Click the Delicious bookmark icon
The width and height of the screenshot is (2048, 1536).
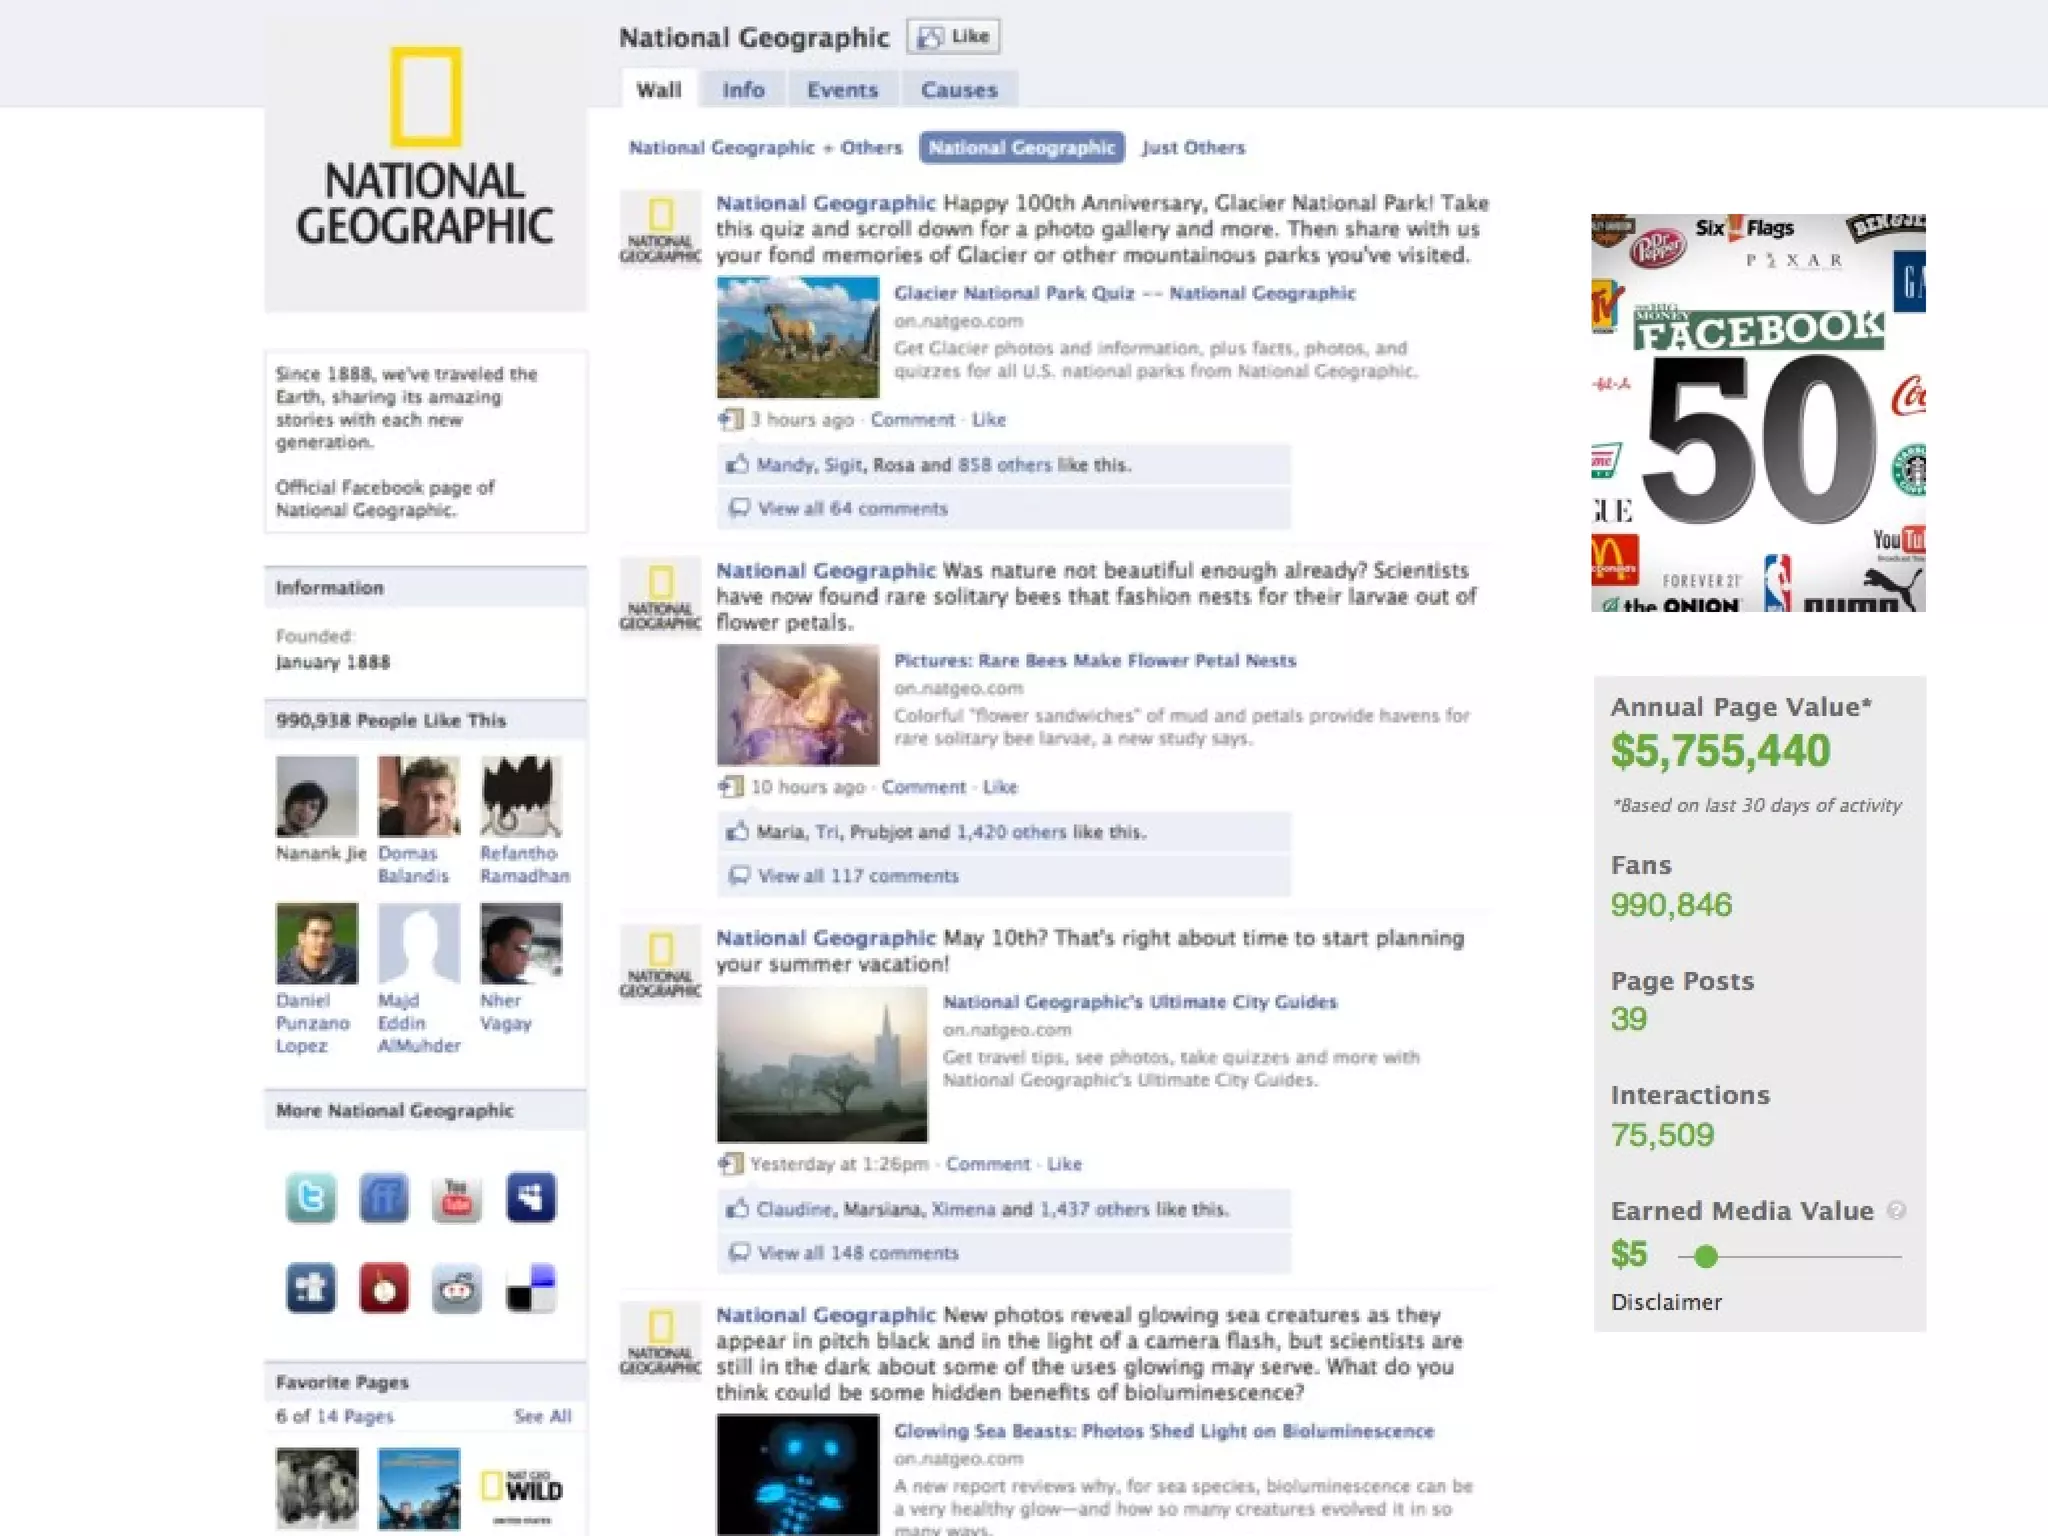[x=530, y=1288]
